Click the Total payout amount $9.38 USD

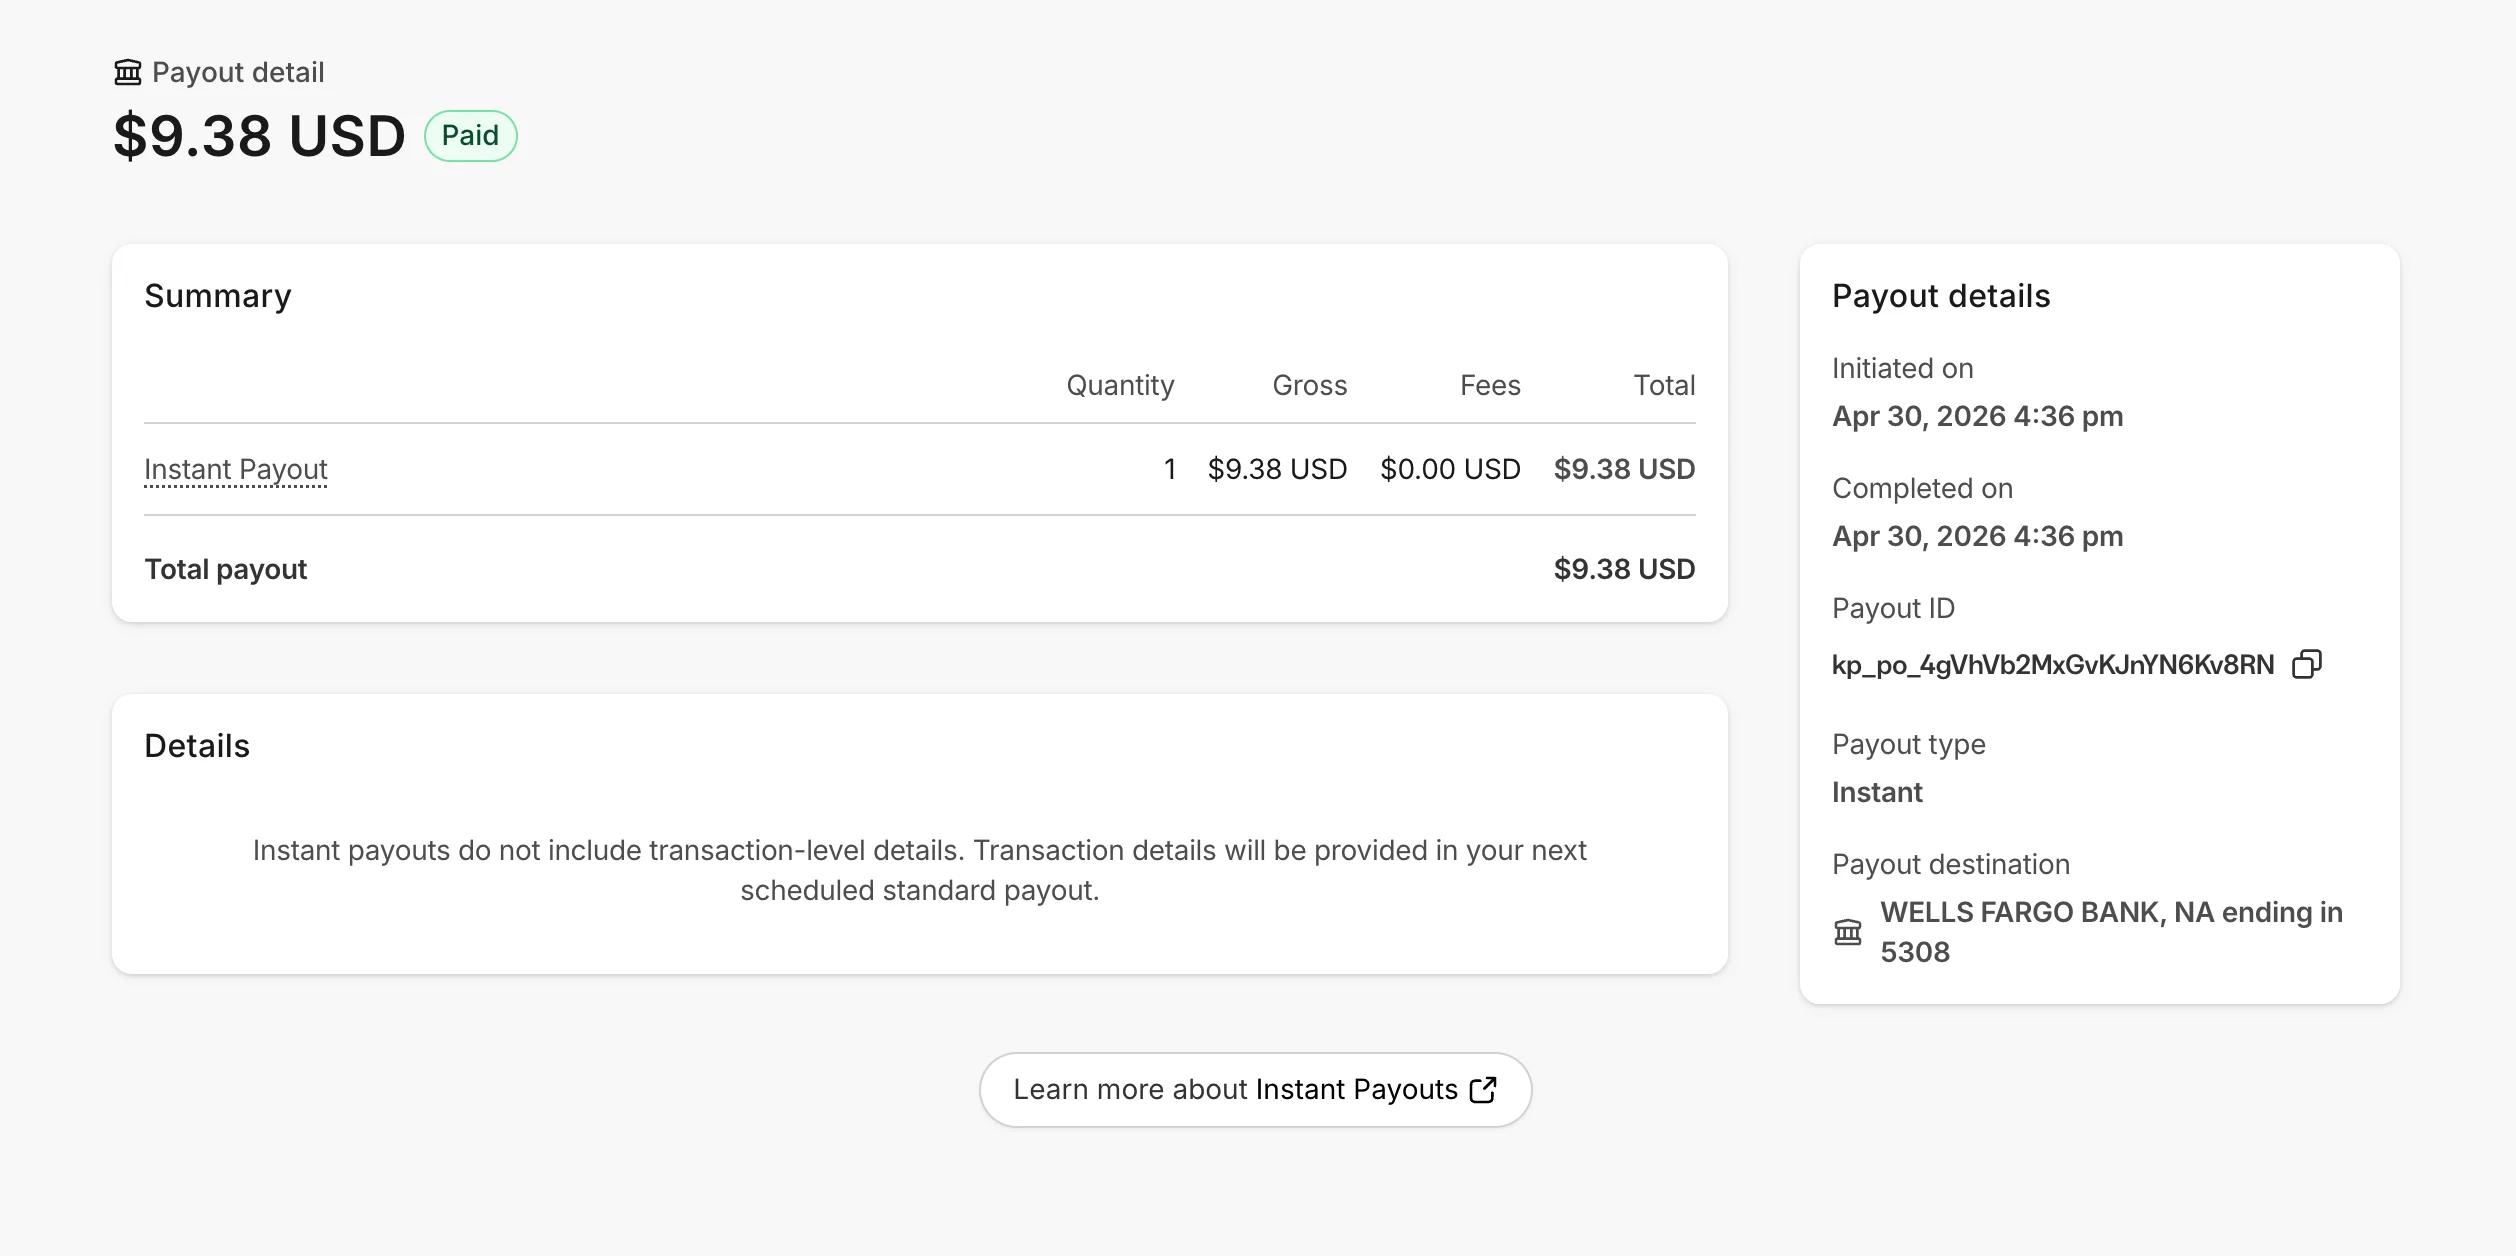[1624, 569]
